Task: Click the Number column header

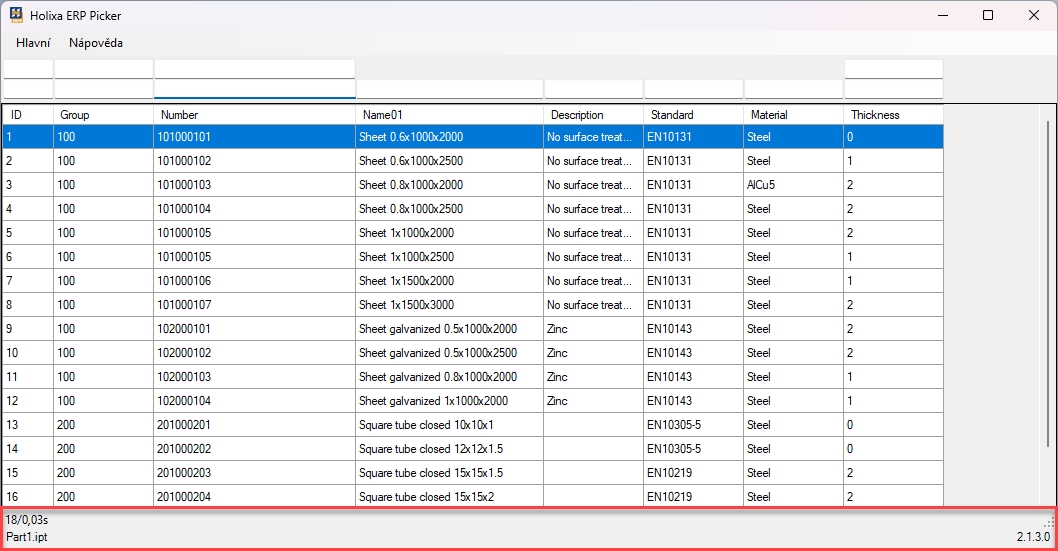Action: pos(254,115)
